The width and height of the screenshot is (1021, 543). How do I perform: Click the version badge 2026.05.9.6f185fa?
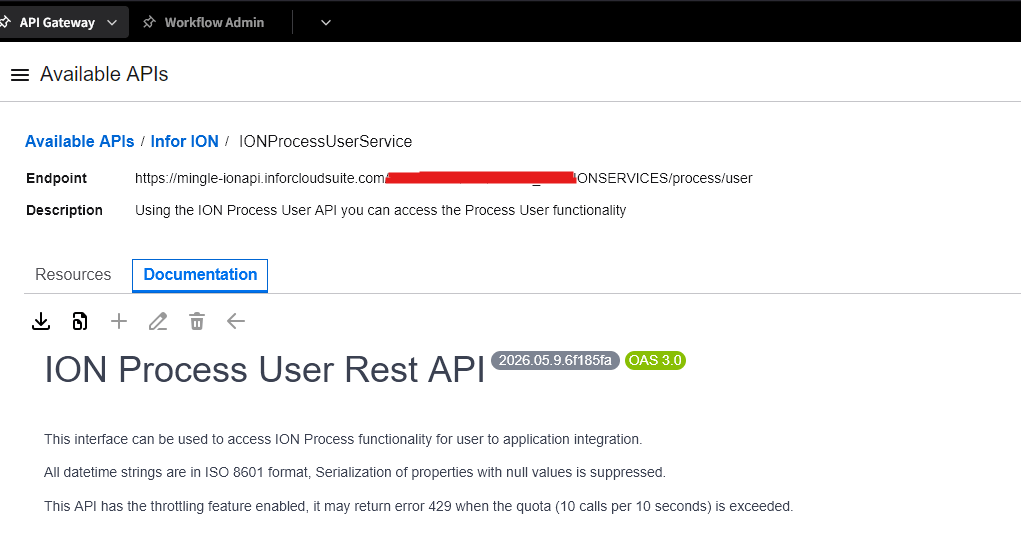click(555, 361)
